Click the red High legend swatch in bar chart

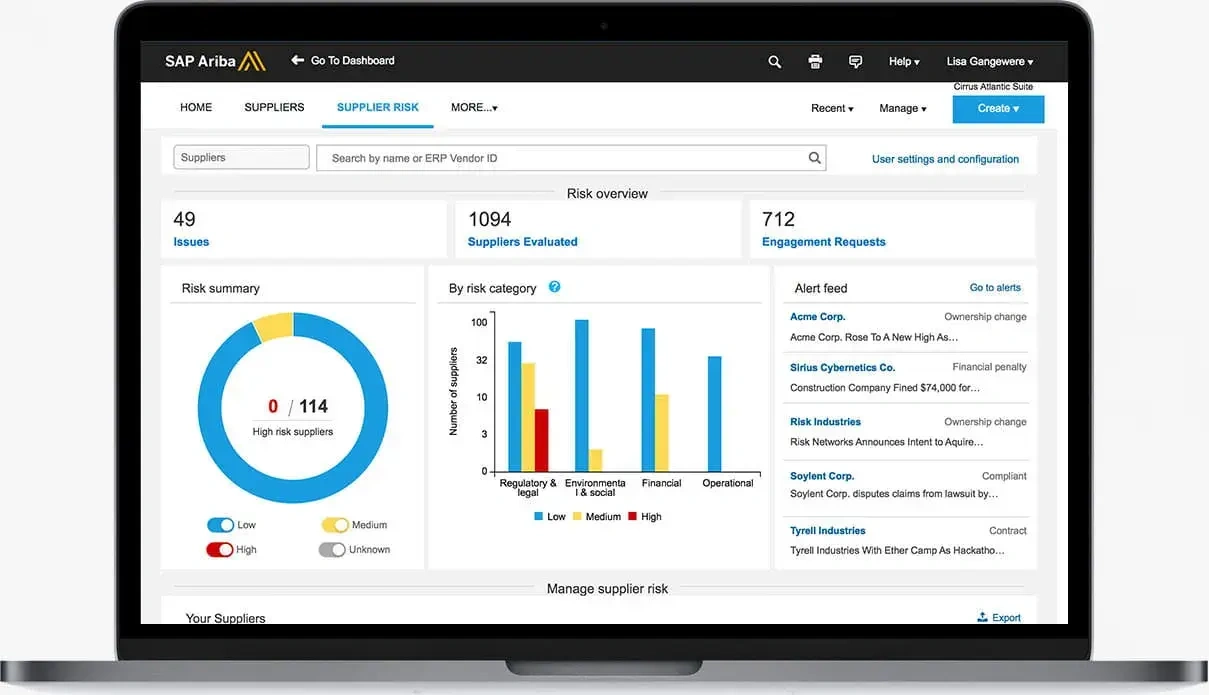click(632, 517)
